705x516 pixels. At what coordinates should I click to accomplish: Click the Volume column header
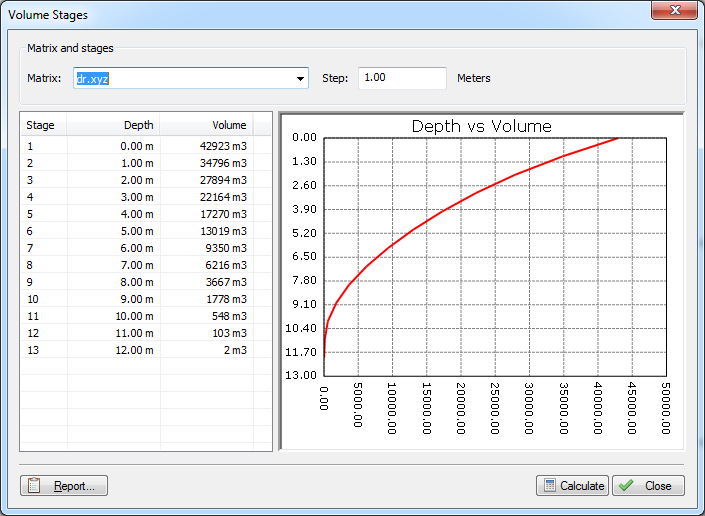pyautogui.click(x=229, y=125)
